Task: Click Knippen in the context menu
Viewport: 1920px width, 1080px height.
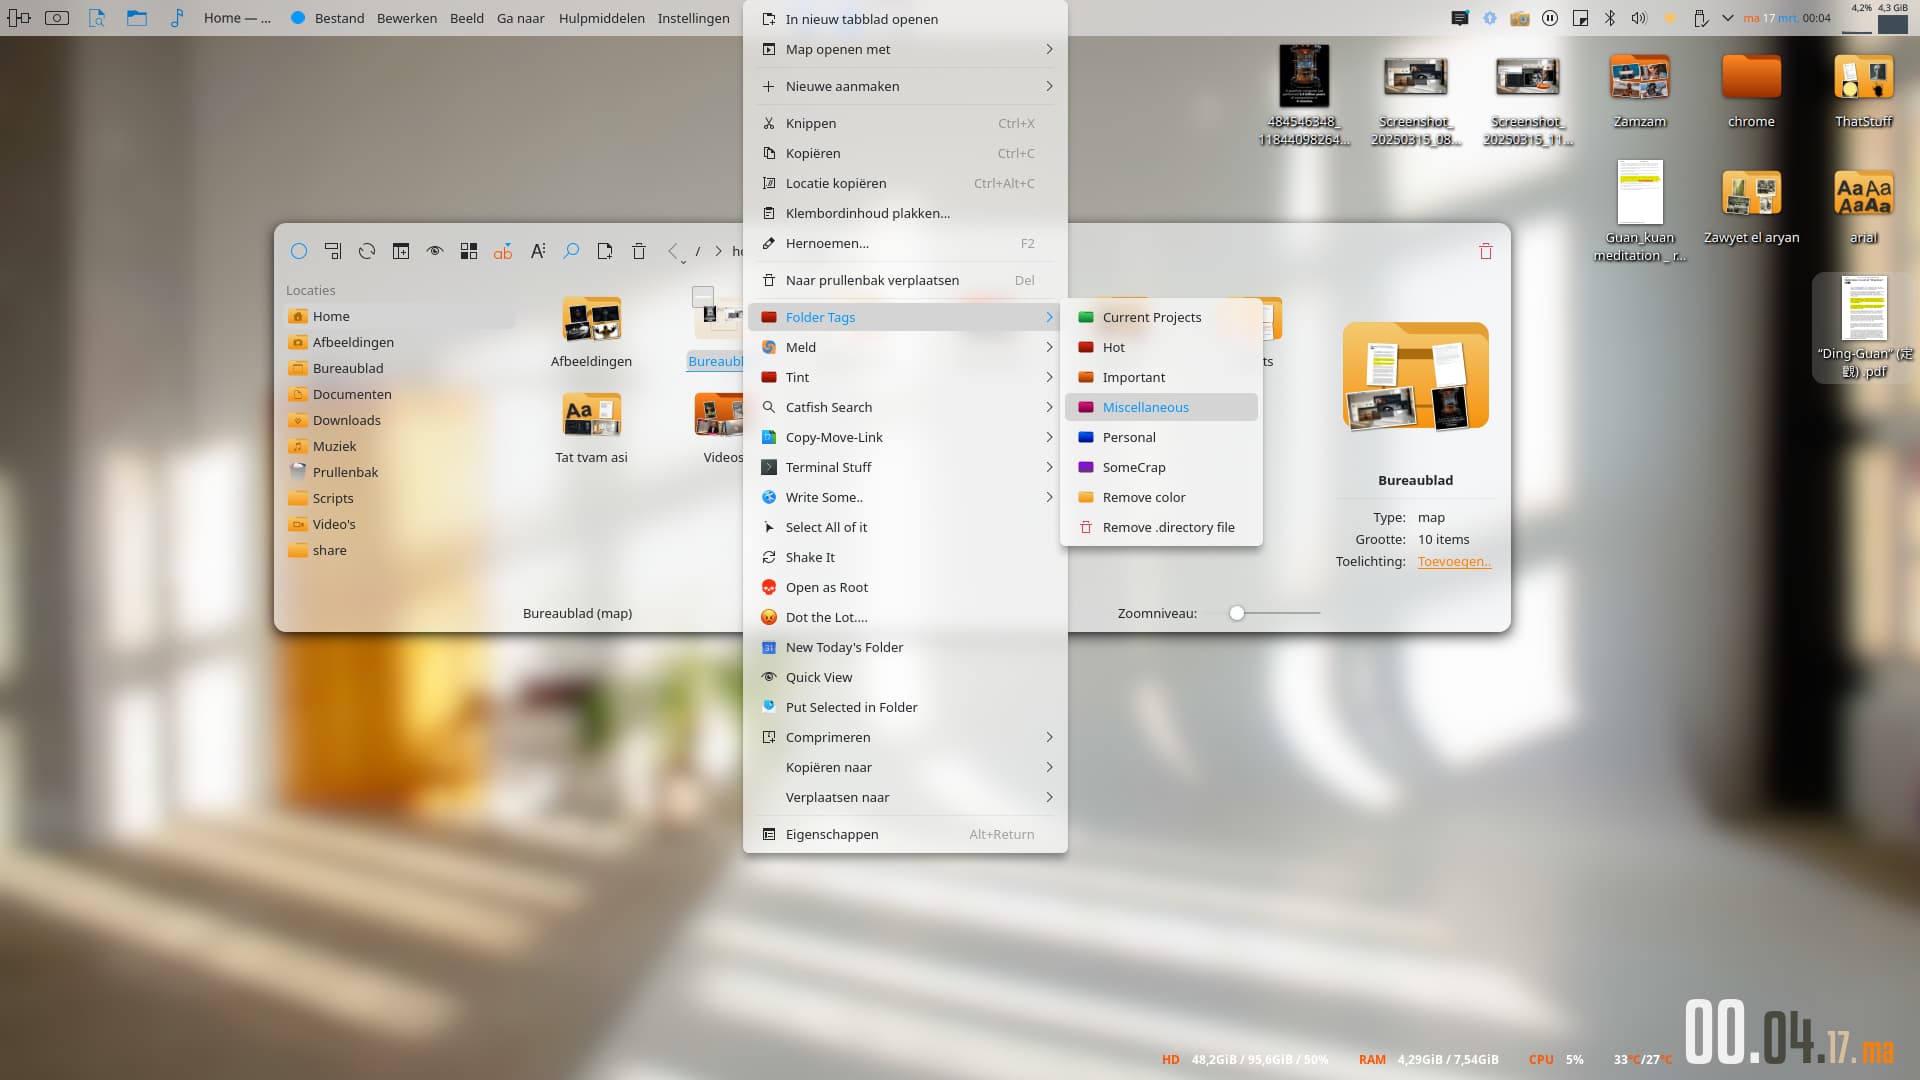Action: point(905,123)
